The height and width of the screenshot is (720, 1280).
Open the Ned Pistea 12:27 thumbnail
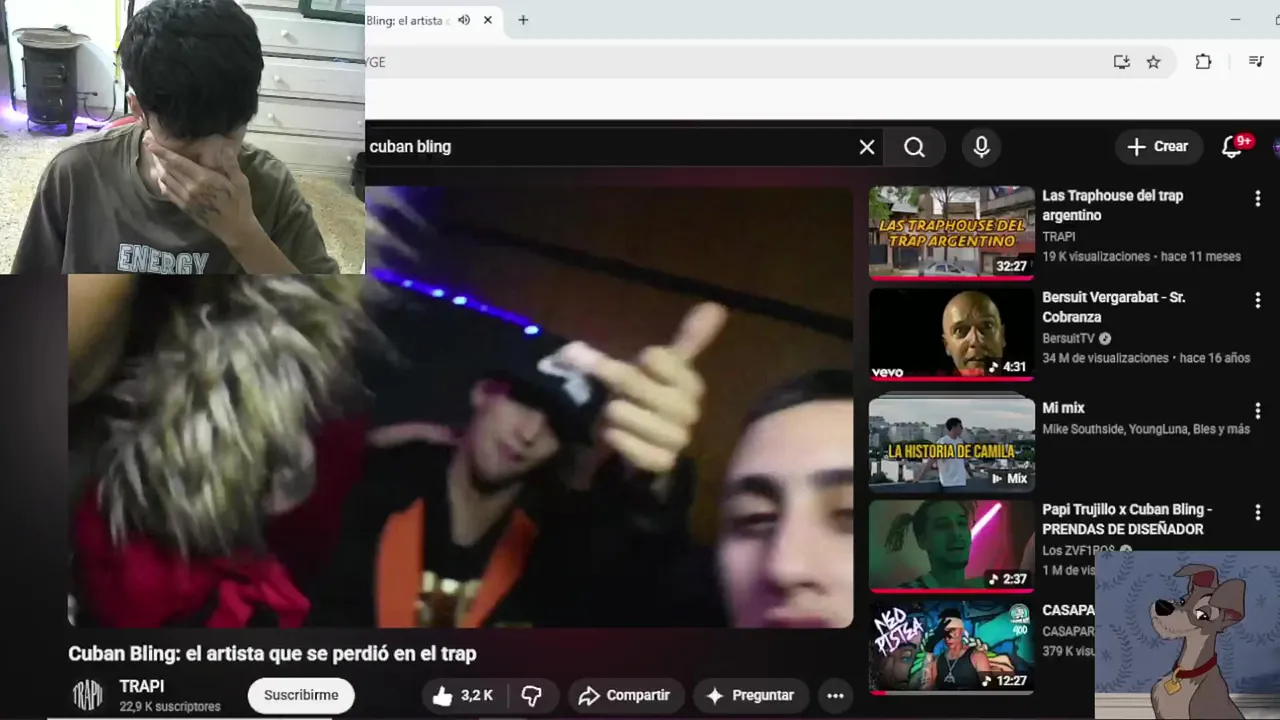coord(951,648)
